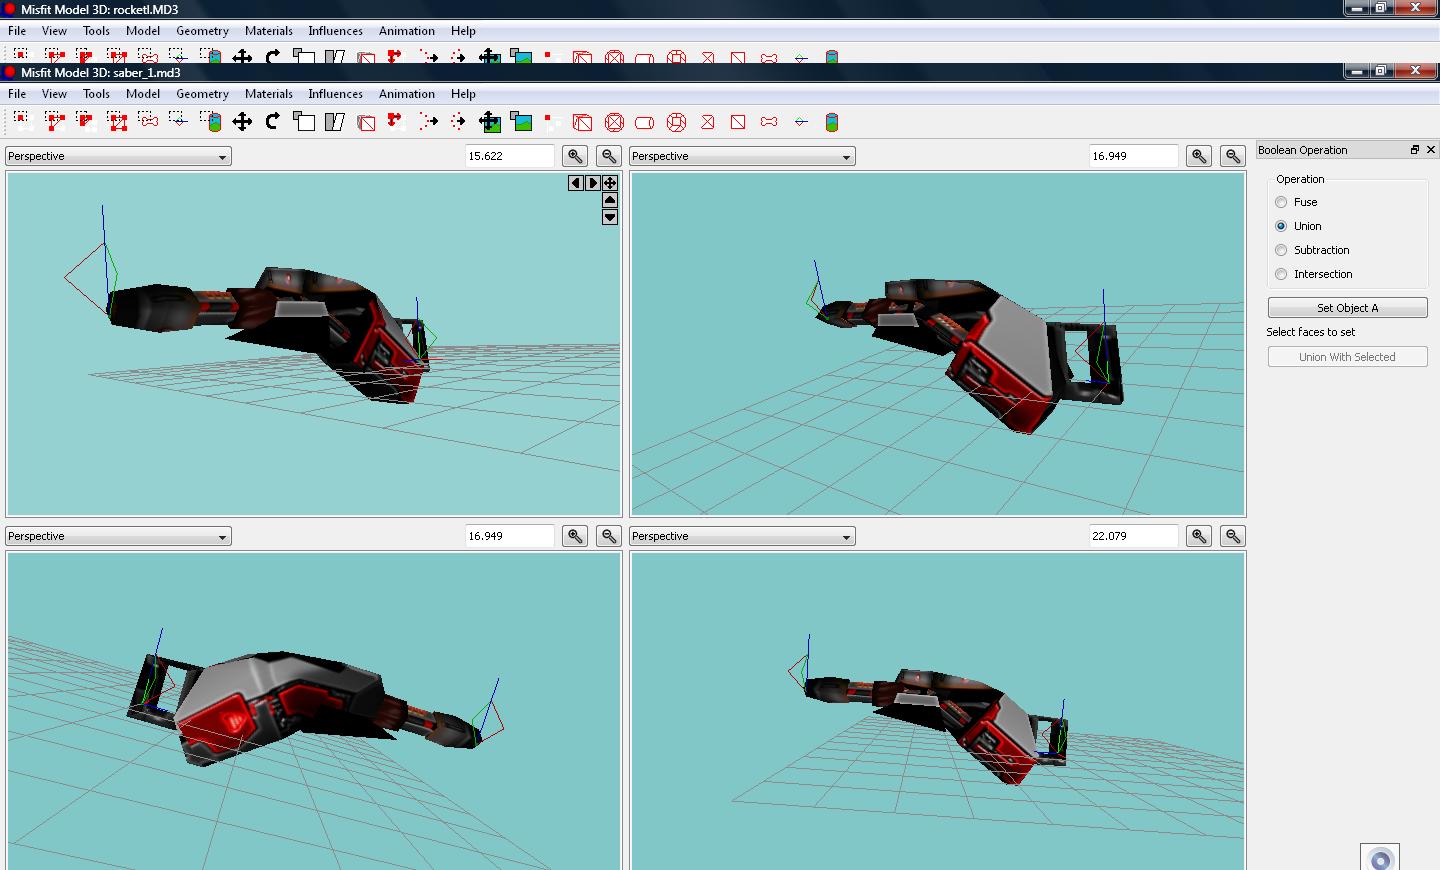Select the Attract Far tool

pyautogui.click(x=428, y=122)
